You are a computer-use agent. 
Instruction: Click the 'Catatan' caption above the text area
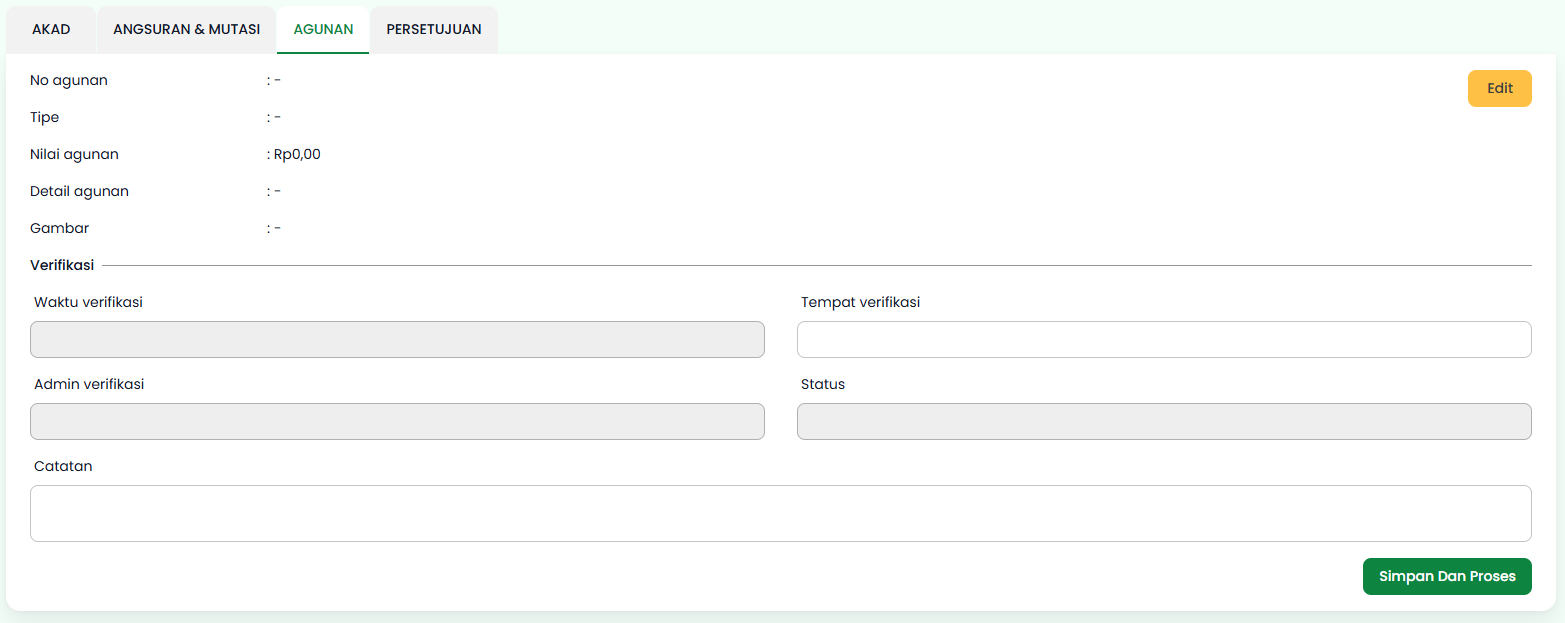point(63,466)
